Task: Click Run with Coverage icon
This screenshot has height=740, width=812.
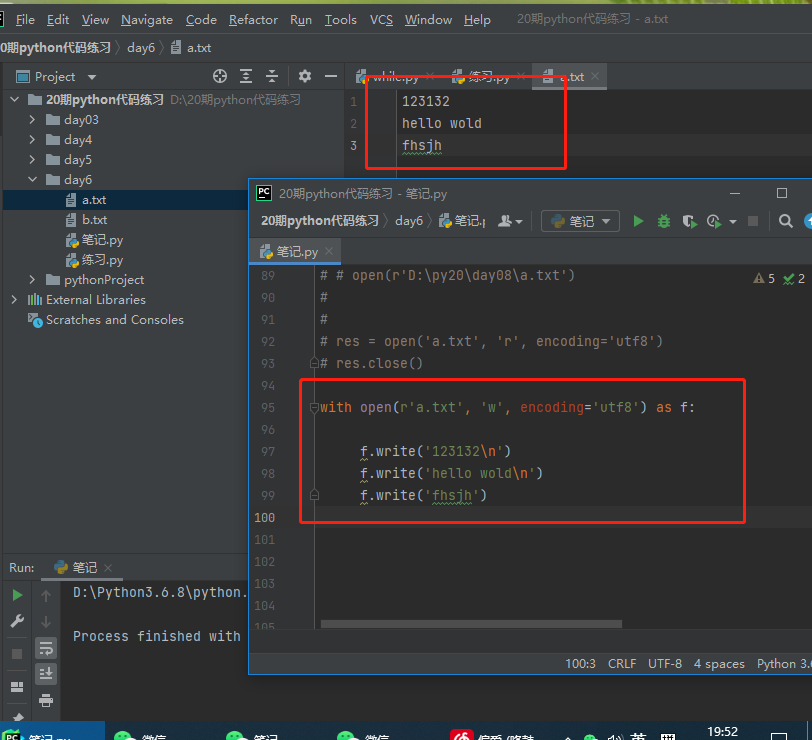Action: tap(689, 222)
